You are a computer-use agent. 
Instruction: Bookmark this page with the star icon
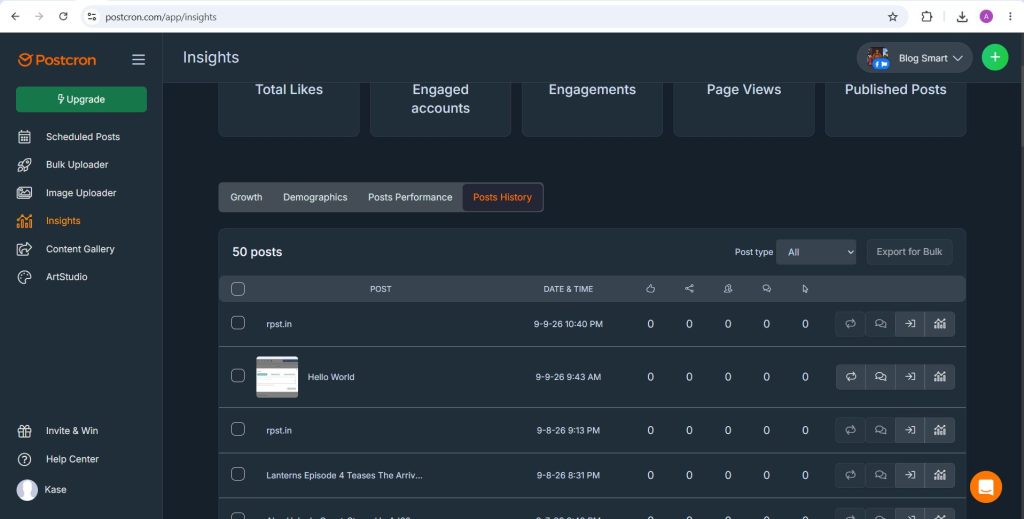click(893, 17)
